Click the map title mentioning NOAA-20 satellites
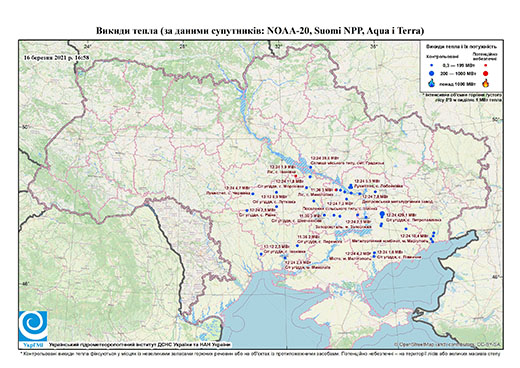The height and width of the screenshot is (368, 520). click(x=260, y=31)
